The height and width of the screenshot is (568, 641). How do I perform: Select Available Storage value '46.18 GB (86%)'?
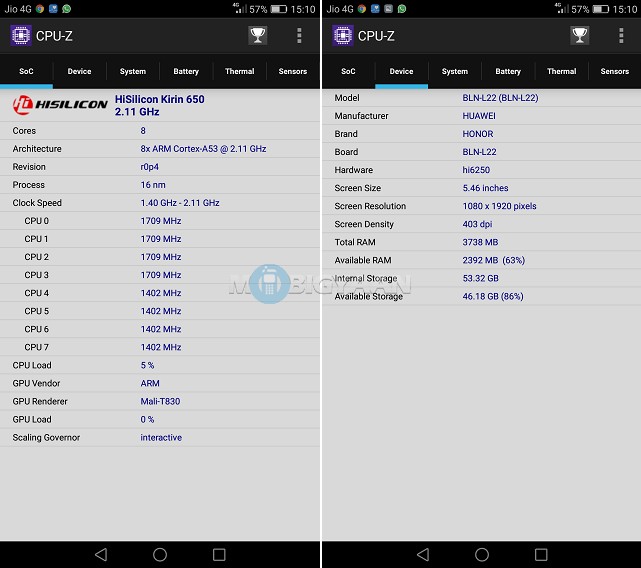click(493, 296)
